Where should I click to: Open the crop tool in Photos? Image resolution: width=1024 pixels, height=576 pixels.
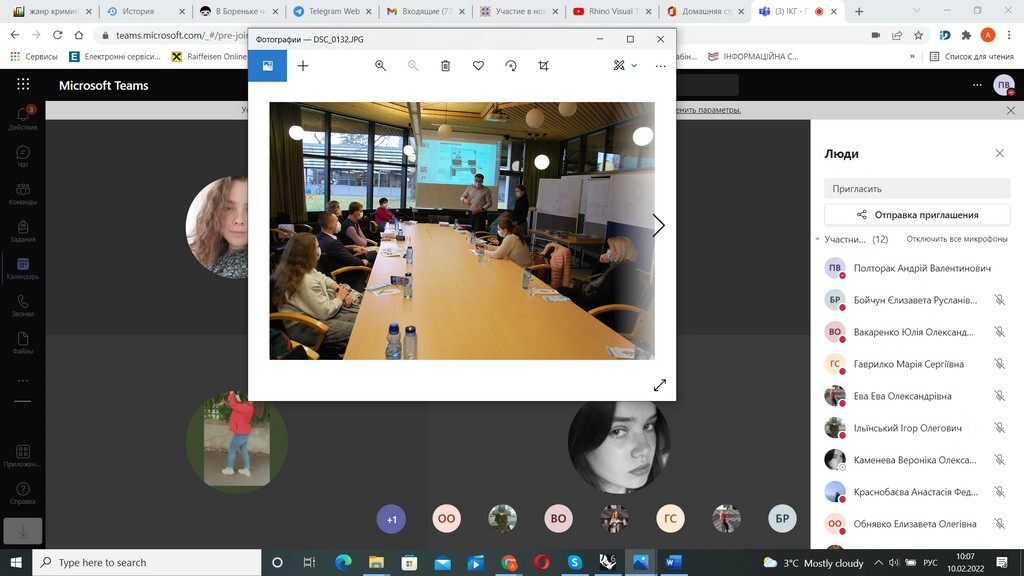point(543,65)
